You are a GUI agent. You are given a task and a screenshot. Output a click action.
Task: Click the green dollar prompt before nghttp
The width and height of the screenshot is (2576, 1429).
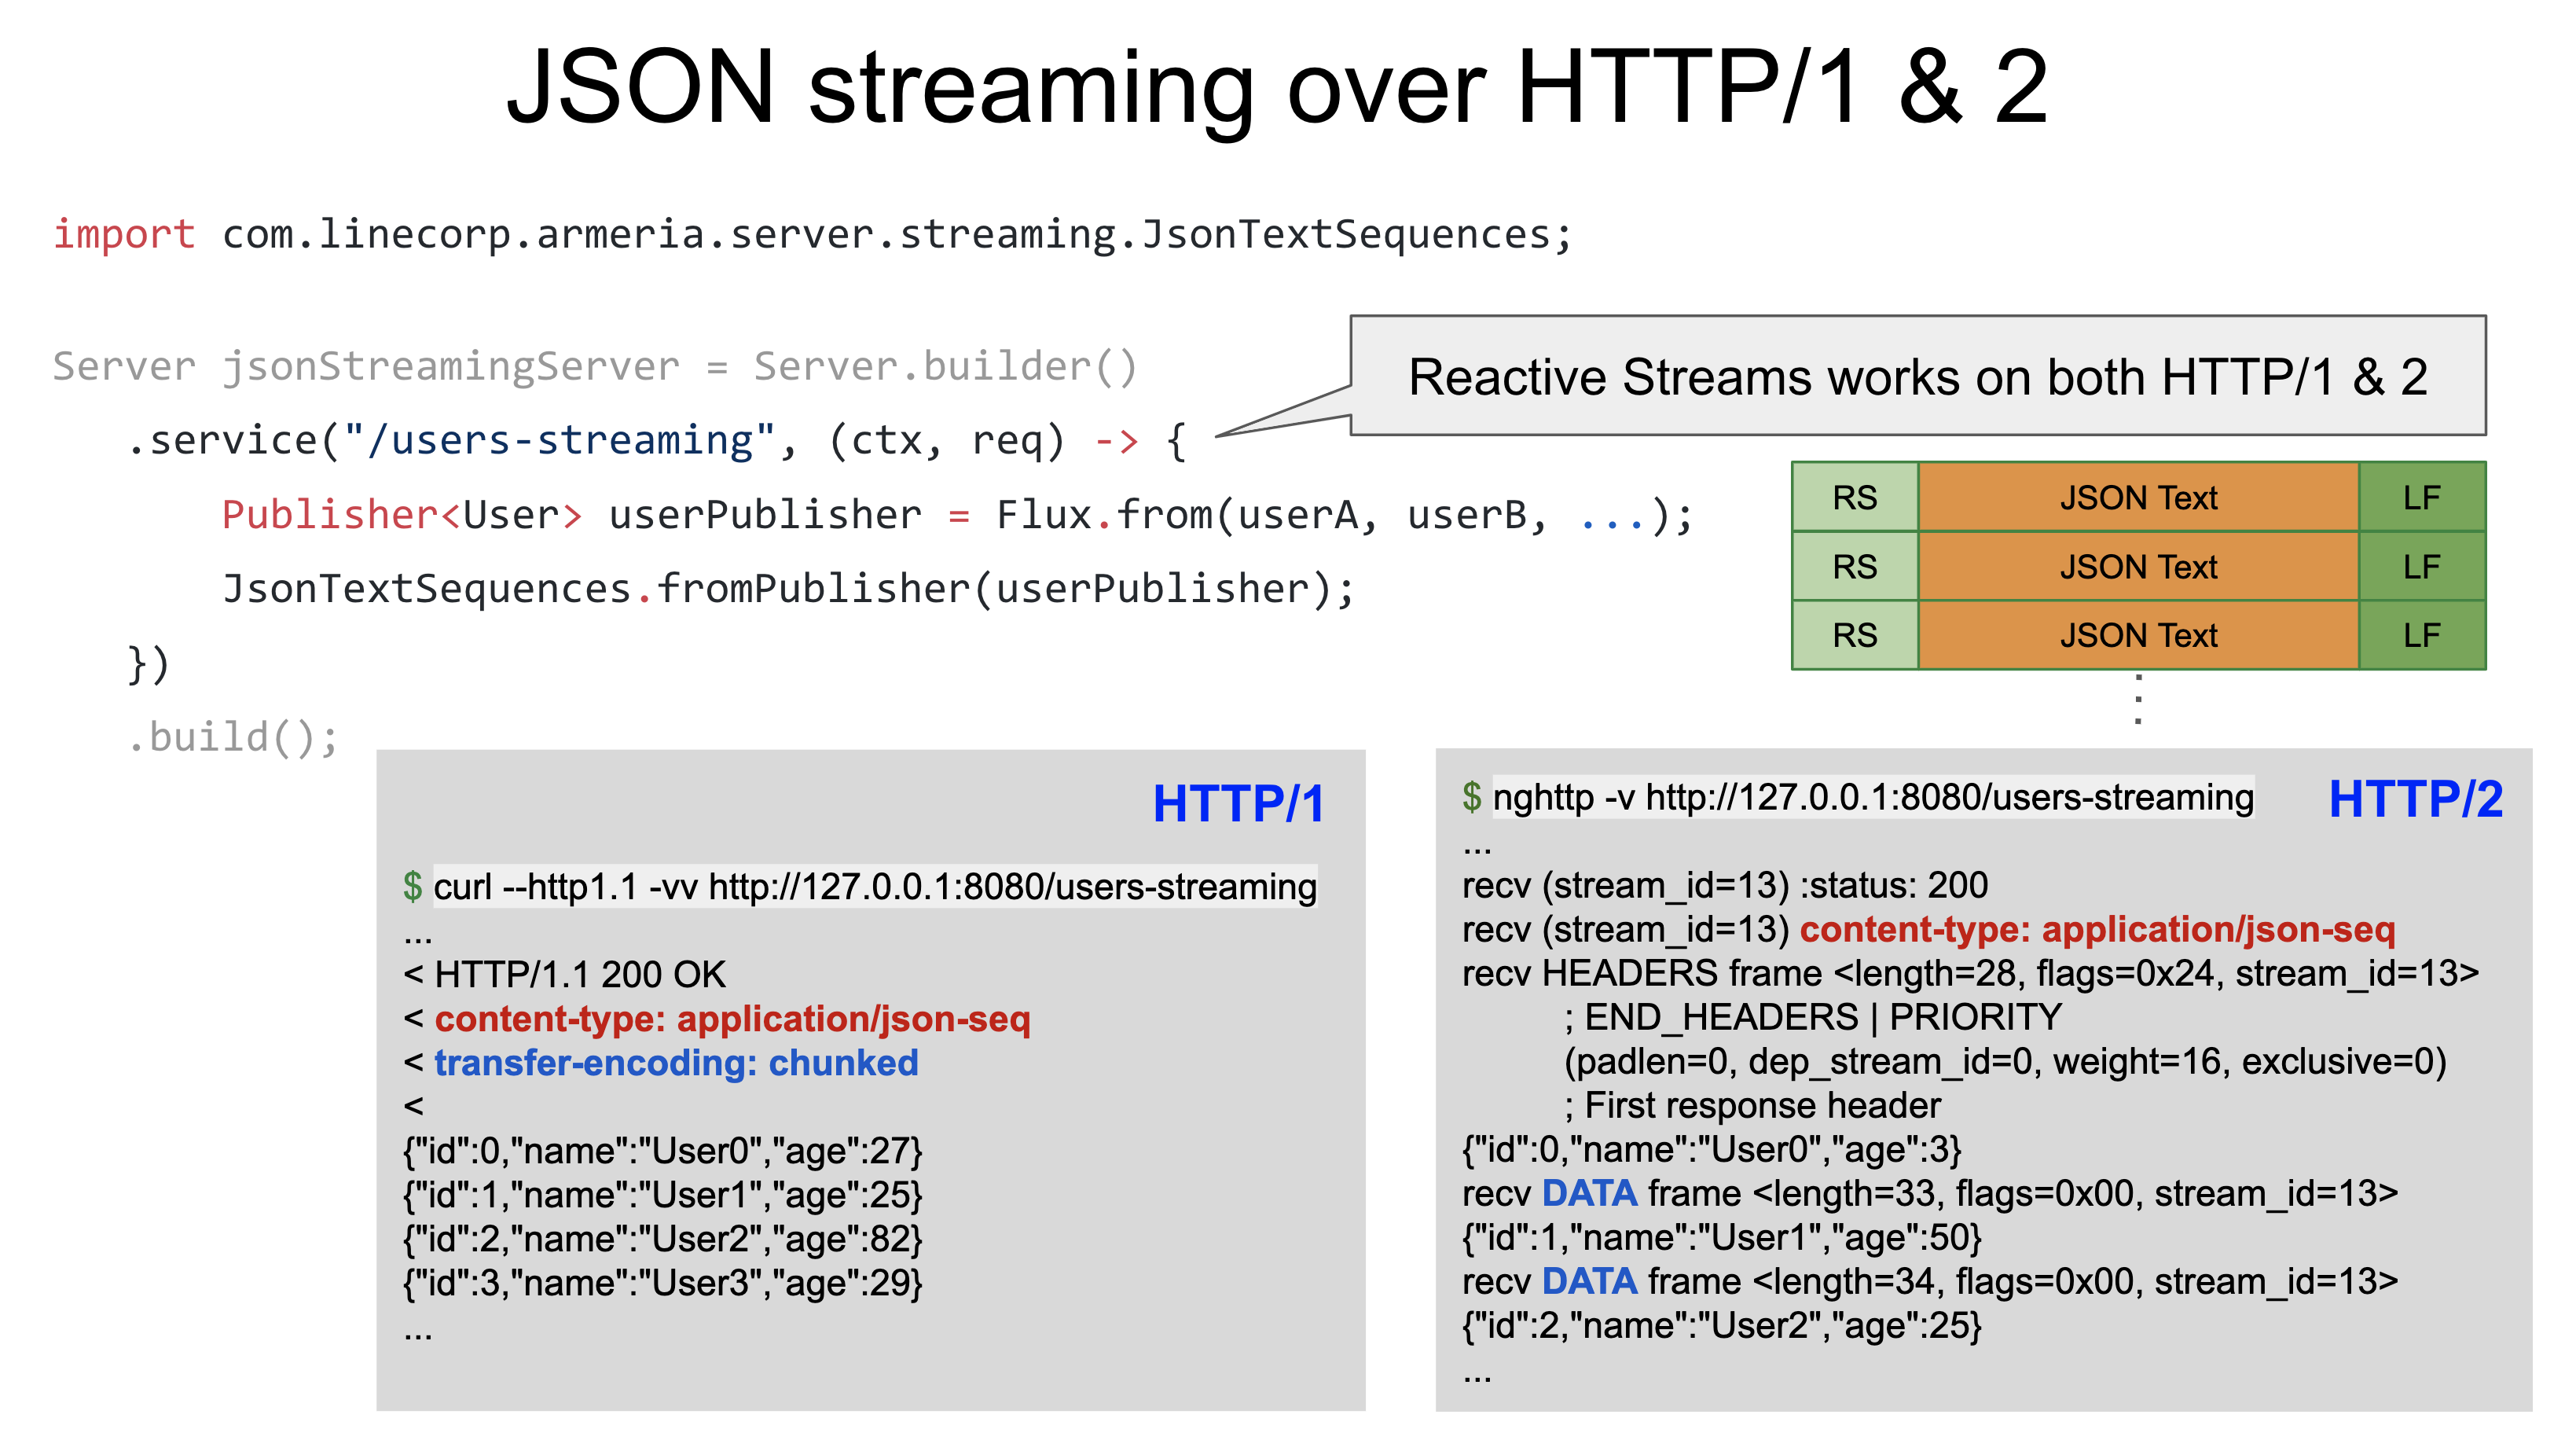pyautogui.click(x=1471, y=797)
